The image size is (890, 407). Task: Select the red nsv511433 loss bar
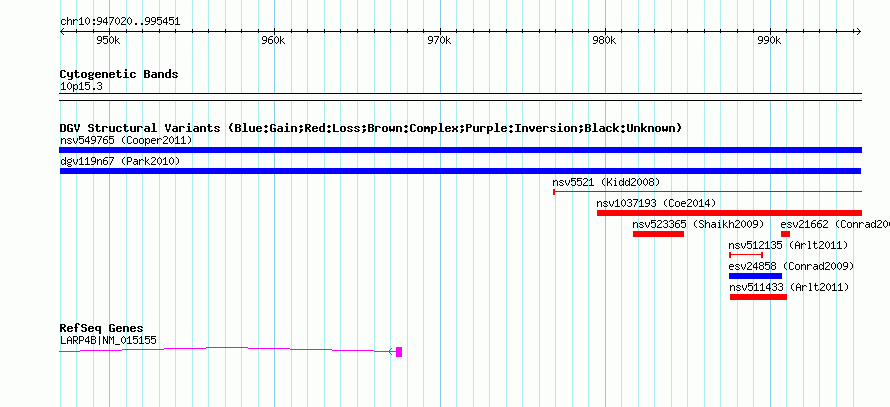coord(758,297)
